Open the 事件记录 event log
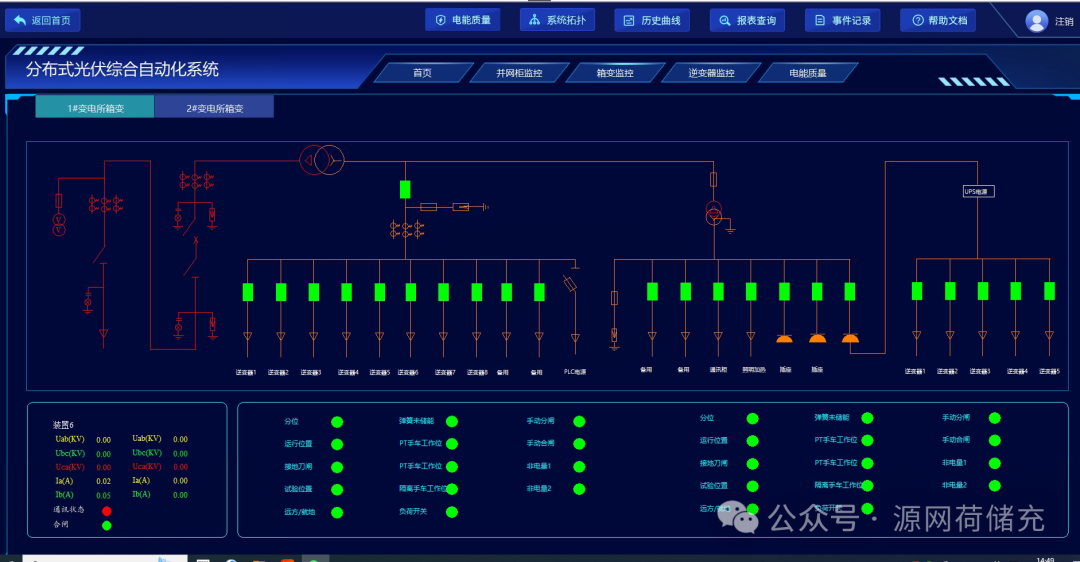The height and width of the screenshot is (562, 1080). coord(842,21)
